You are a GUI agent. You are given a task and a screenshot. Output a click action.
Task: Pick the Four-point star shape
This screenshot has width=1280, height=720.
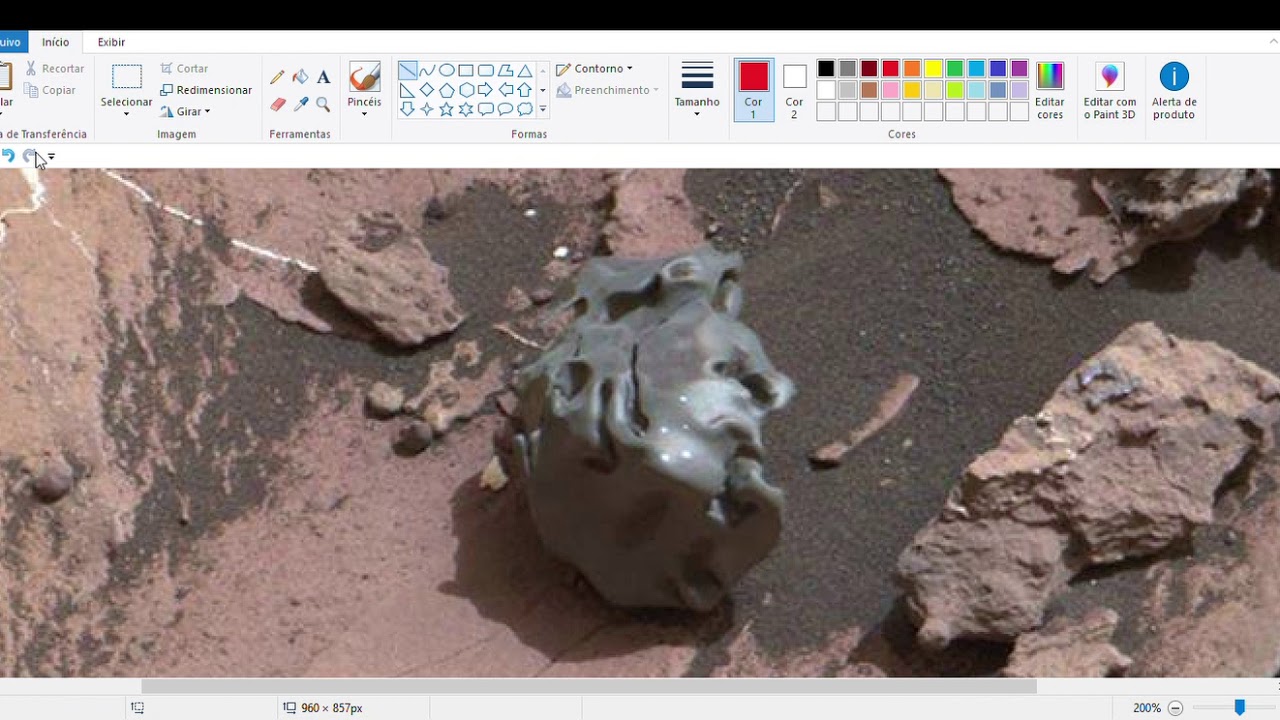click(427, 109)
